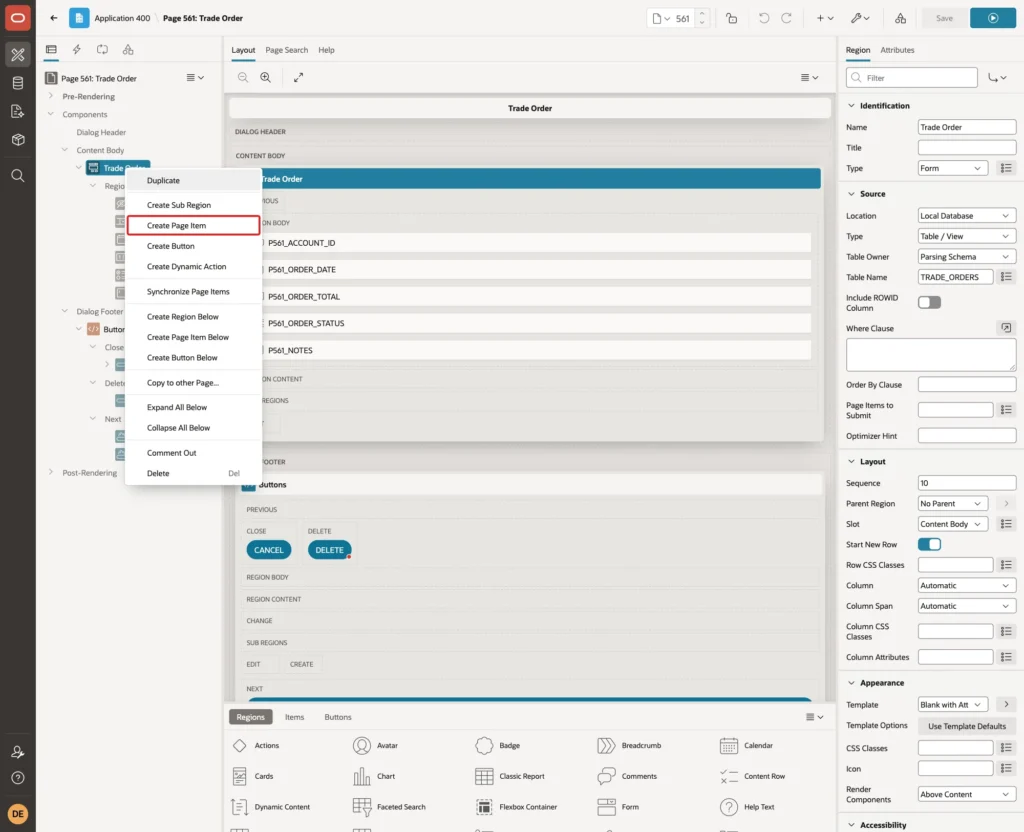Click Use Template Defaults button

[967, 726]
